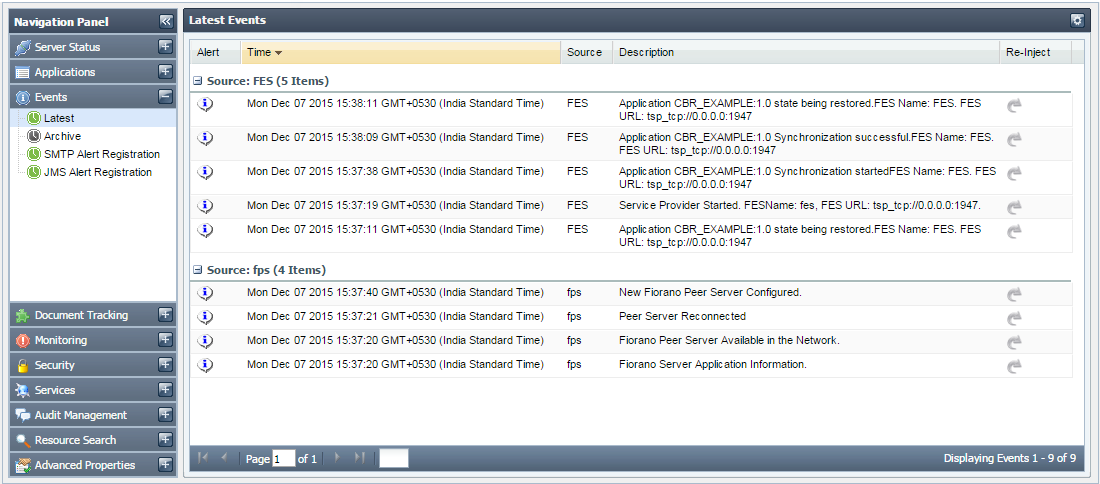Click the Latest Events panel tool icon
Screen dimensions: 1100x484
click(1077, 20)
